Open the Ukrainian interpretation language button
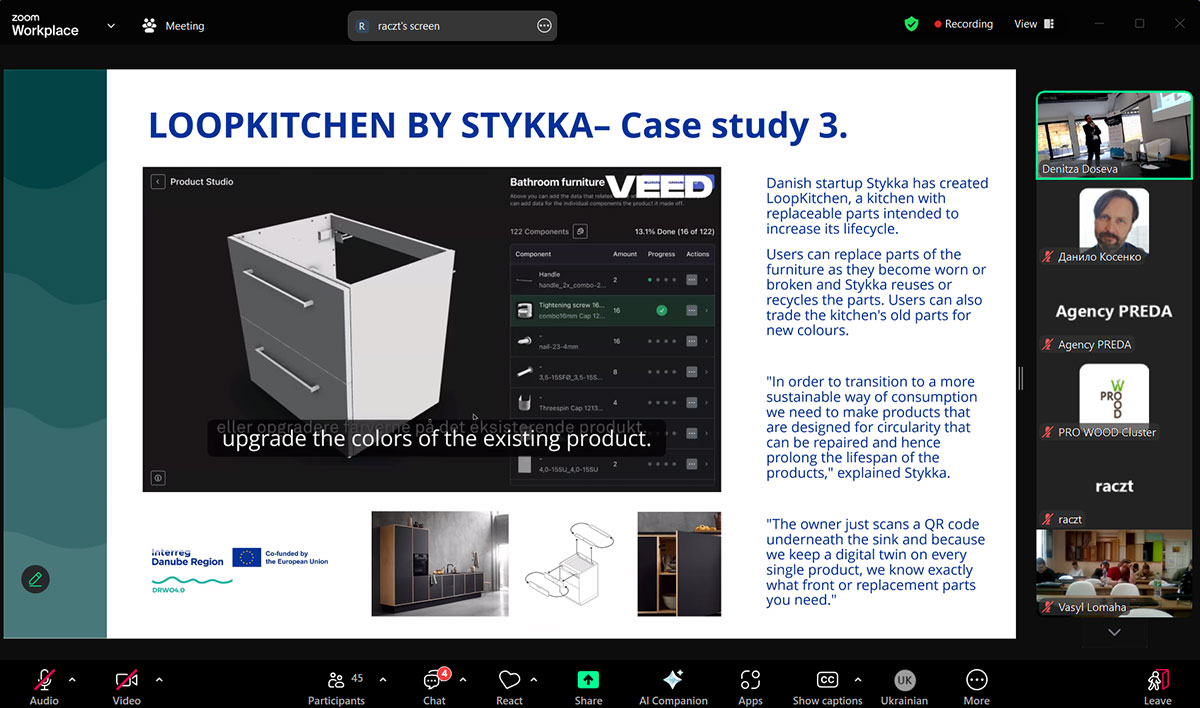The height and width of the screenshot is (708, 1200). tap(904, 686)
